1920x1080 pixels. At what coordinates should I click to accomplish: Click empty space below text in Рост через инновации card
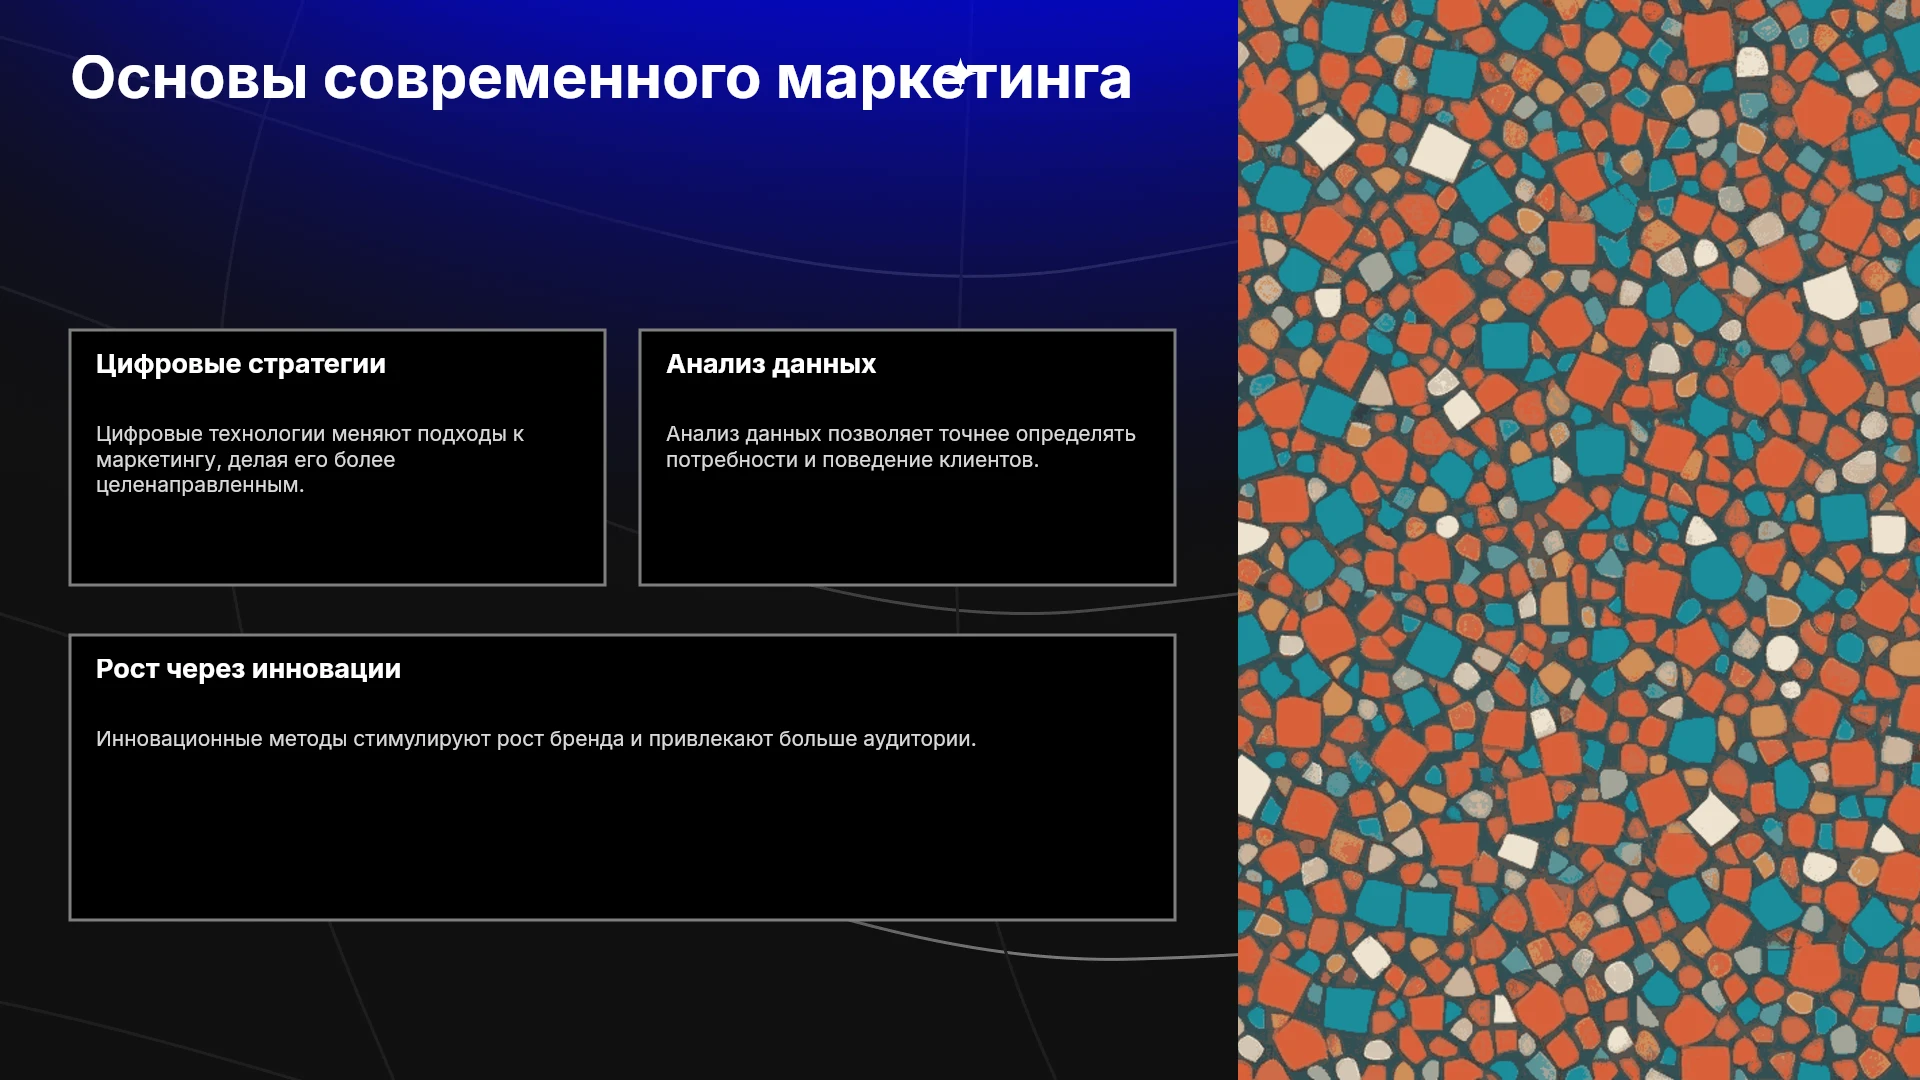point(622,835)
